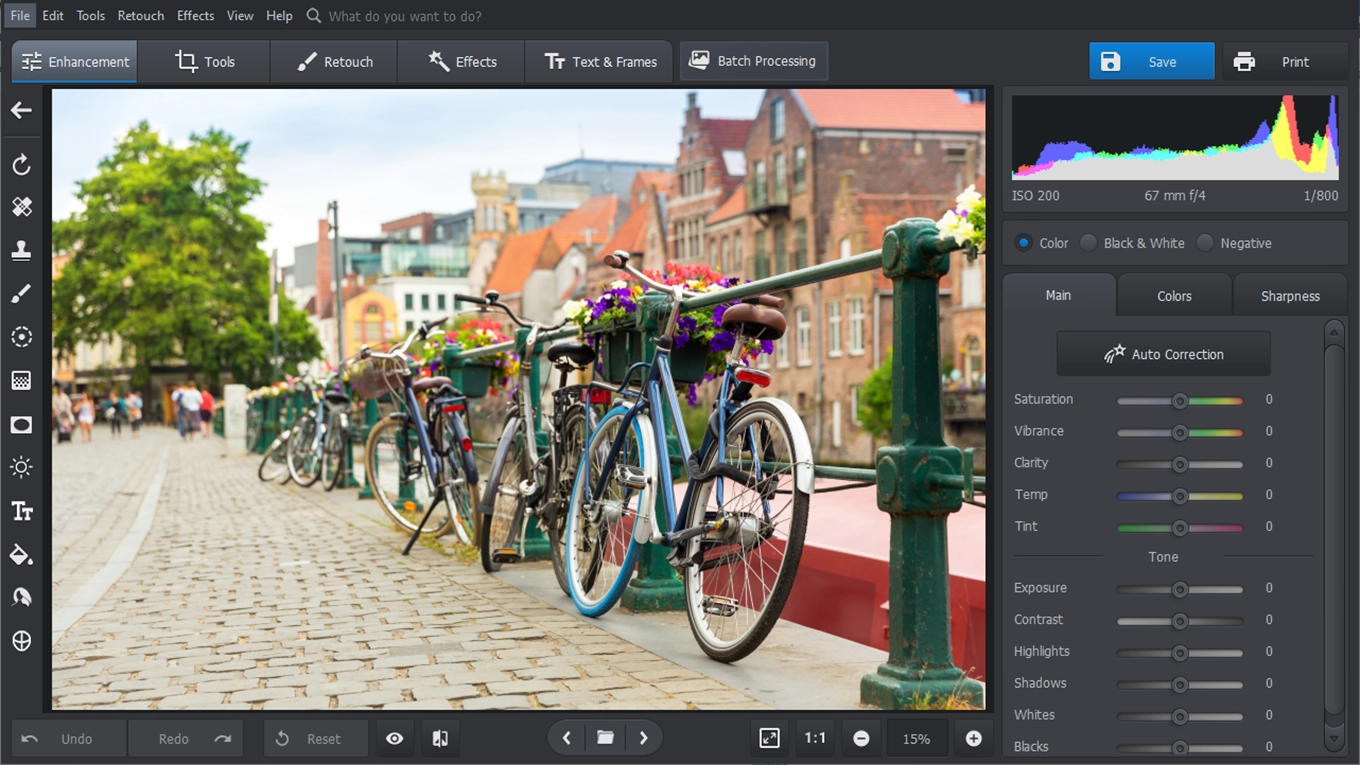Select the paint bucket fill tool
Image resolution: width=1360 pixels, height=765 pixels.
click(21, 555)
